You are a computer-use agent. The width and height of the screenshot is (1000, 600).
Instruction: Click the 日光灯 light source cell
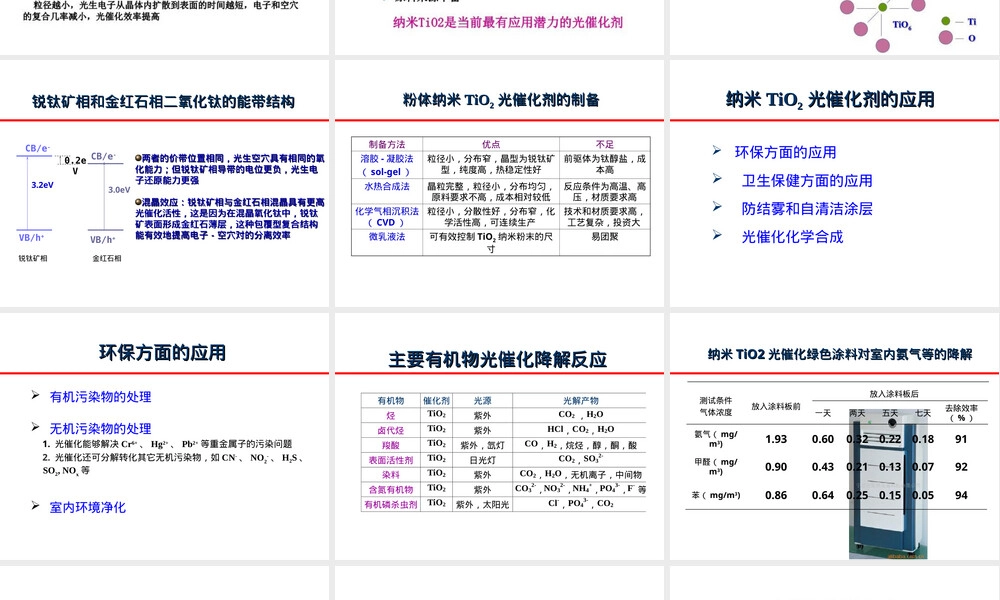point(482,460)
